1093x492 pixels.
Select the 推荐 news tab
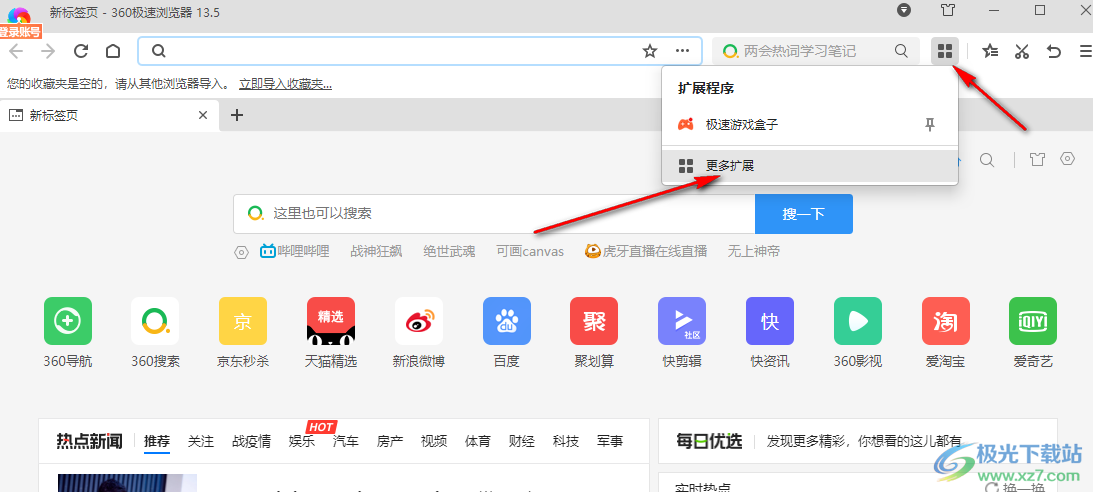click(x=157, y=441)
